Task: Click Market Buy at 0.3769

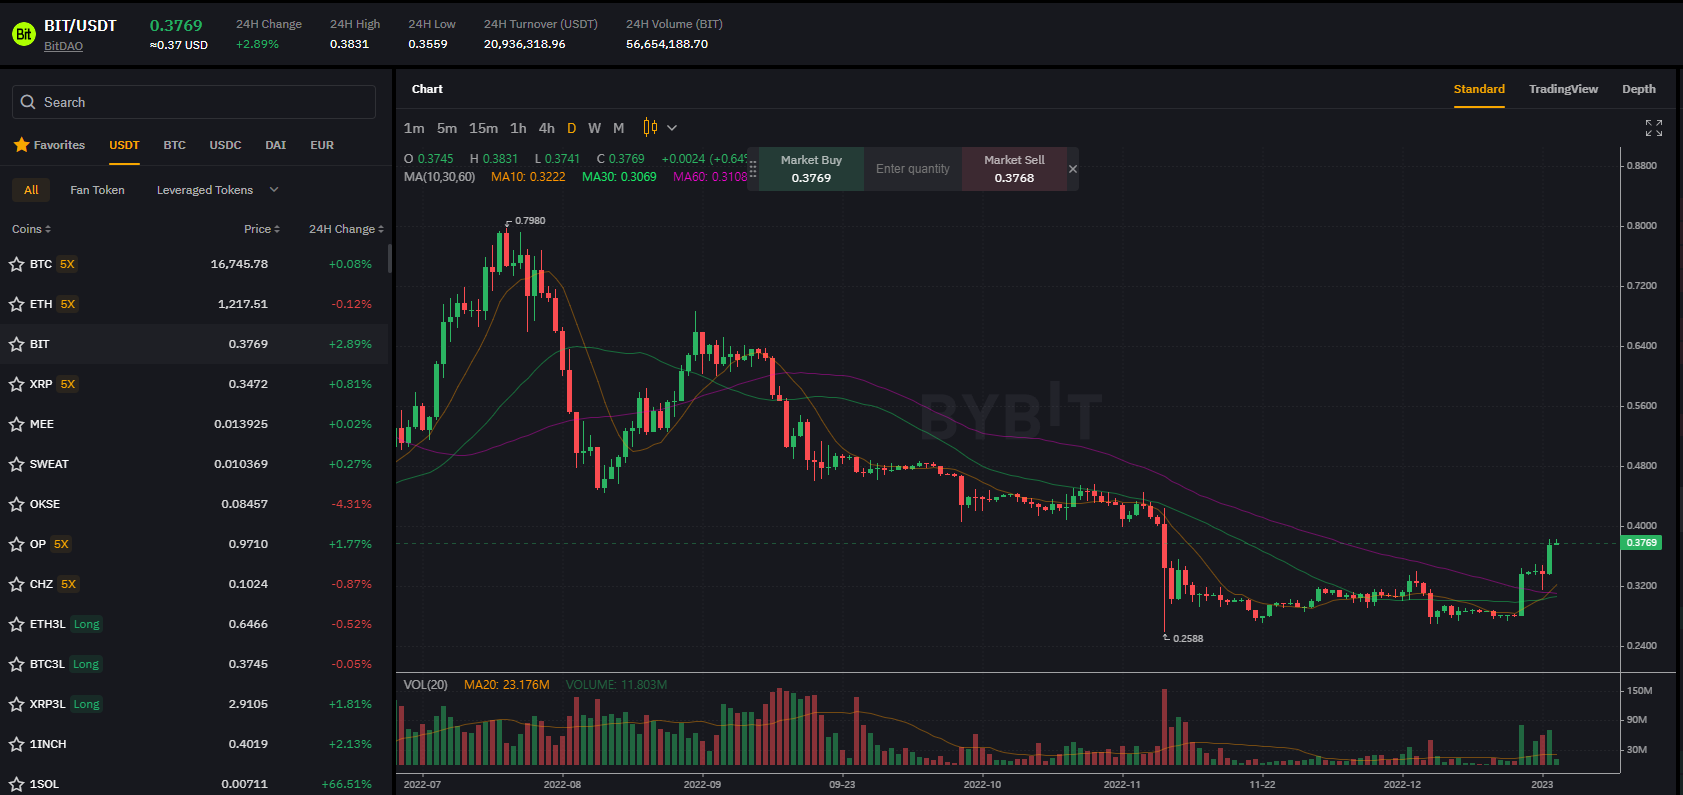Action: 811,169
